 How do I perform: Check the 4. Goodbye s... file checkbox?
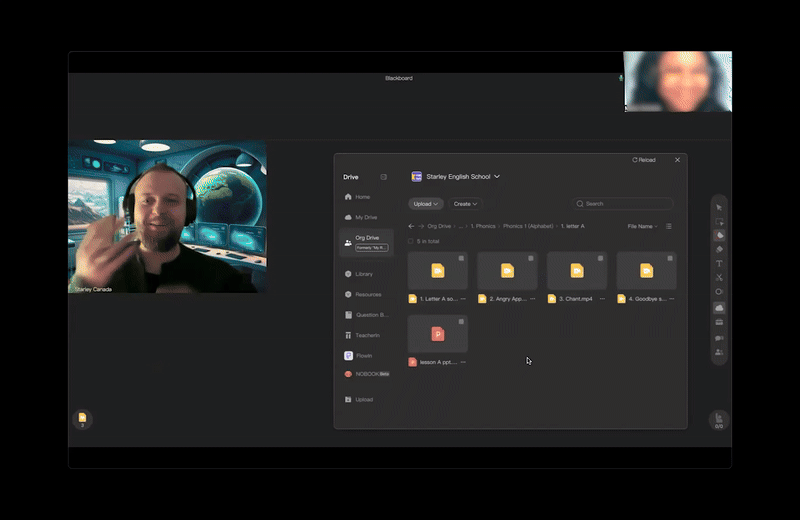(x=670, y=258)
